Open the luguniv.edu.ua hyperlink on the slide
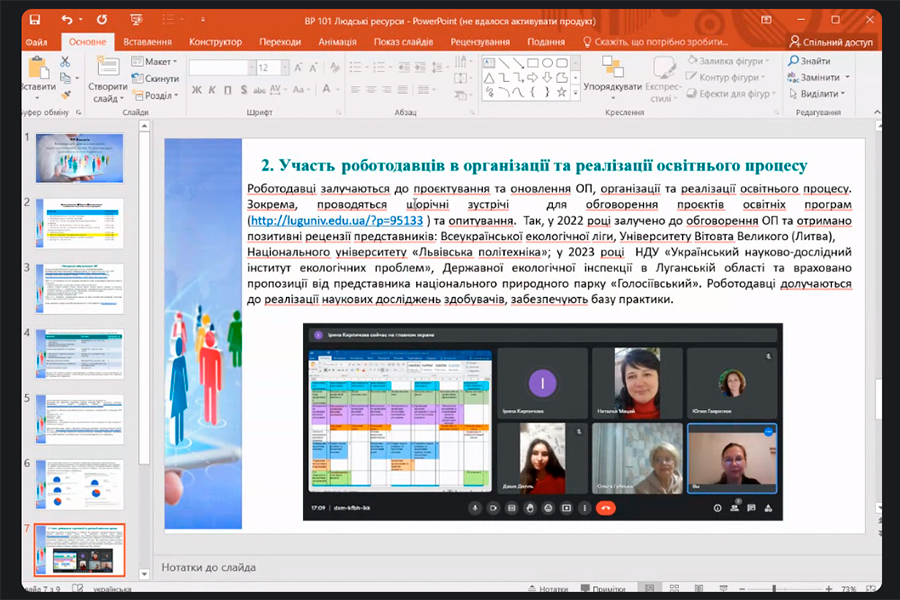The height and width of the screenshot is (600, 900). tap(337, 220)
